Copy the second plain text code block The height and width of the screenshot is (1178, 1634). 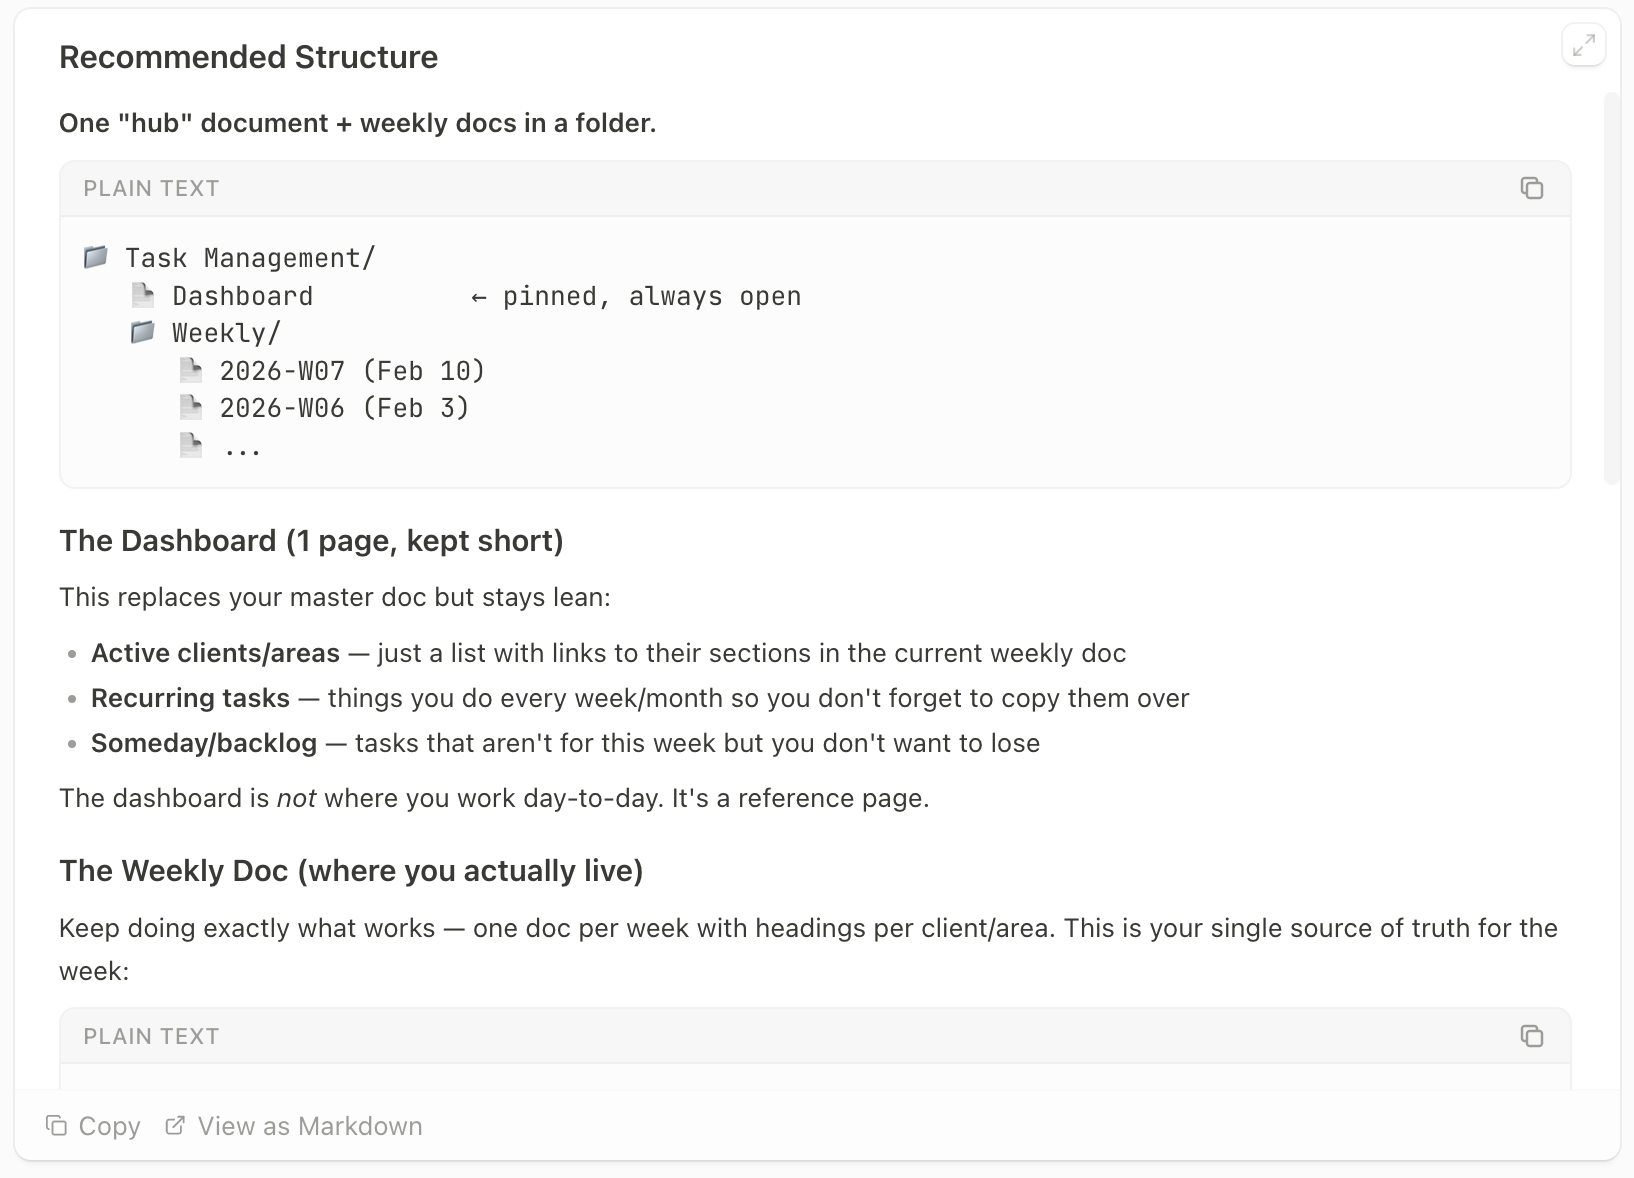point(1531,1036)
